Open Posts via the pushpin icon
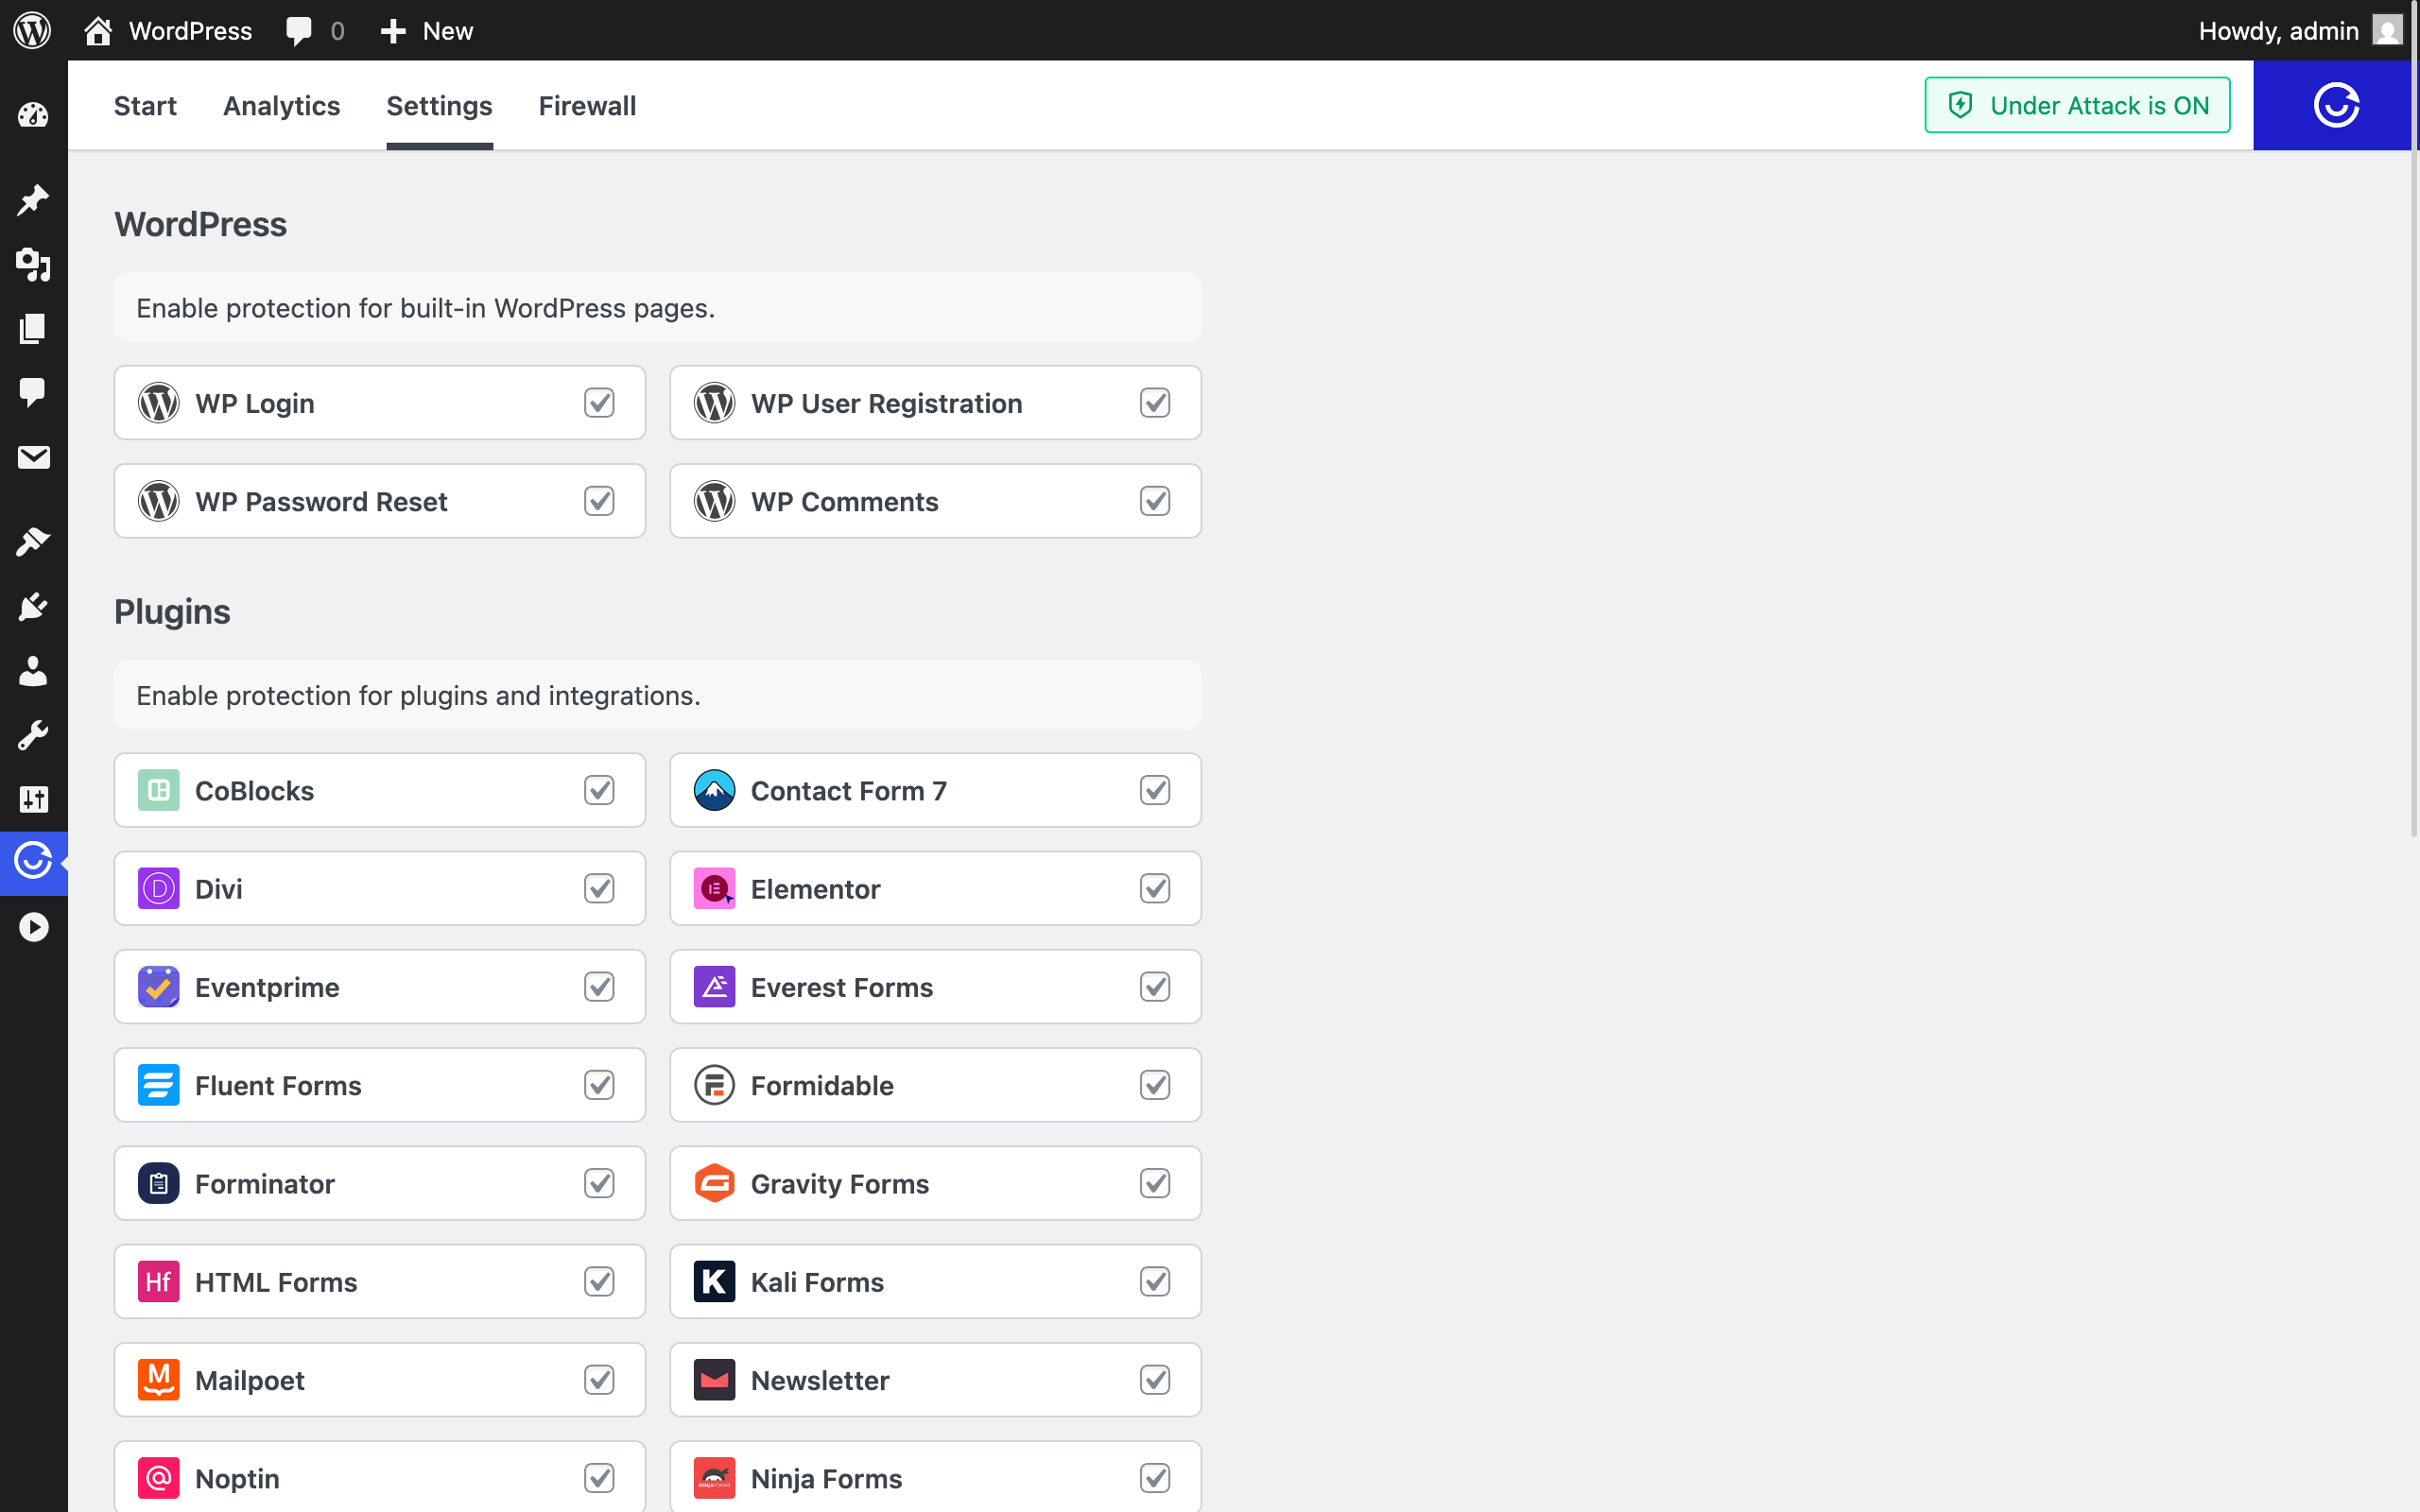The width and height of the screenshot is (2420, 1512). (x=33, y=200)
